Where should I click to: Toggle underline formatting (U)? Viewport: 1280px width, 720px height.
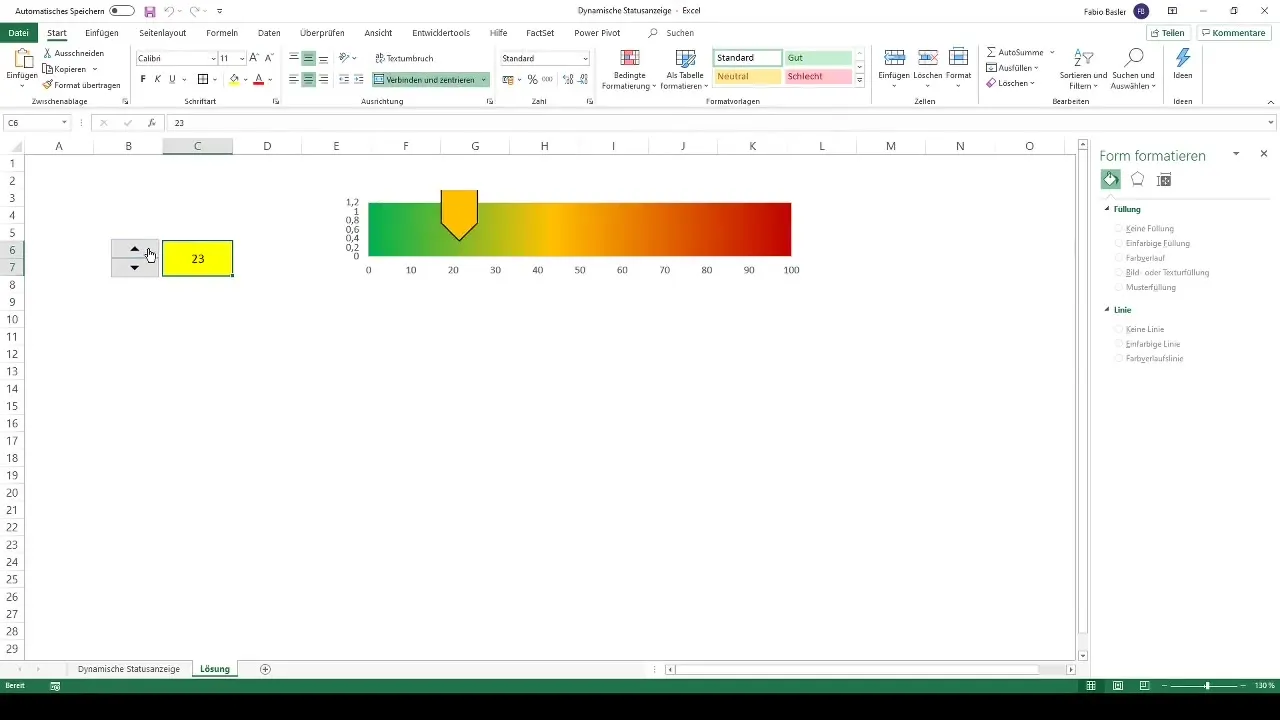[172, 79]
